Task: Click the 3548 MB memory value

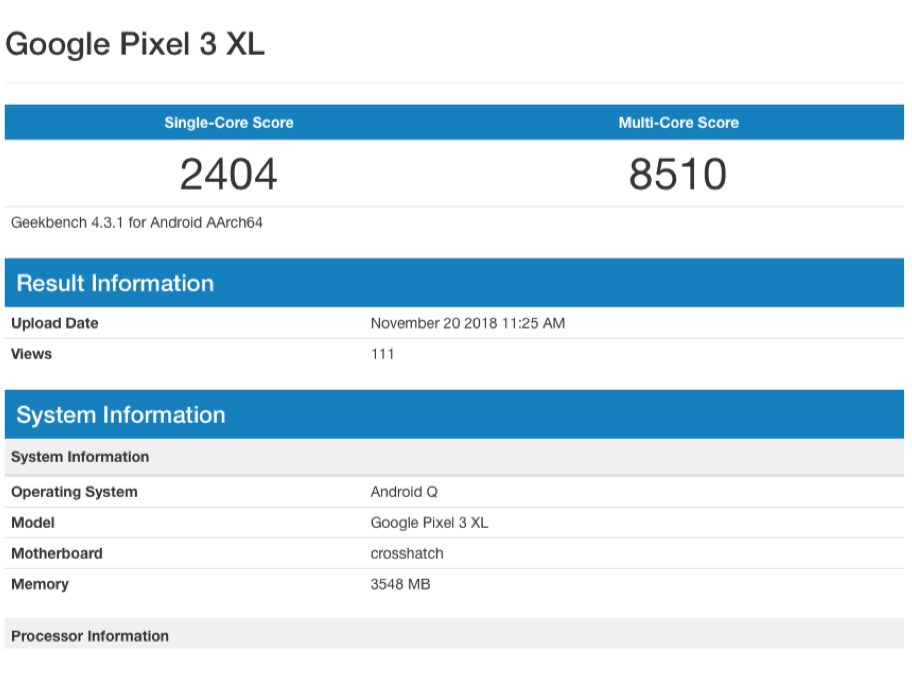Action: point(400,584)
